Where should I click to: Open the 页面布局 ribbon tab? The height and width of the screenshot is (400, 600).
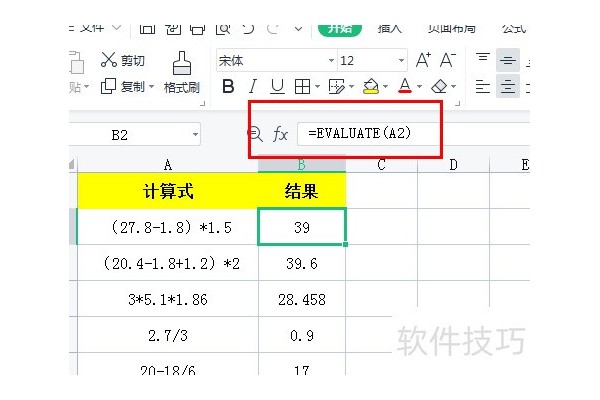click(452, 29)
